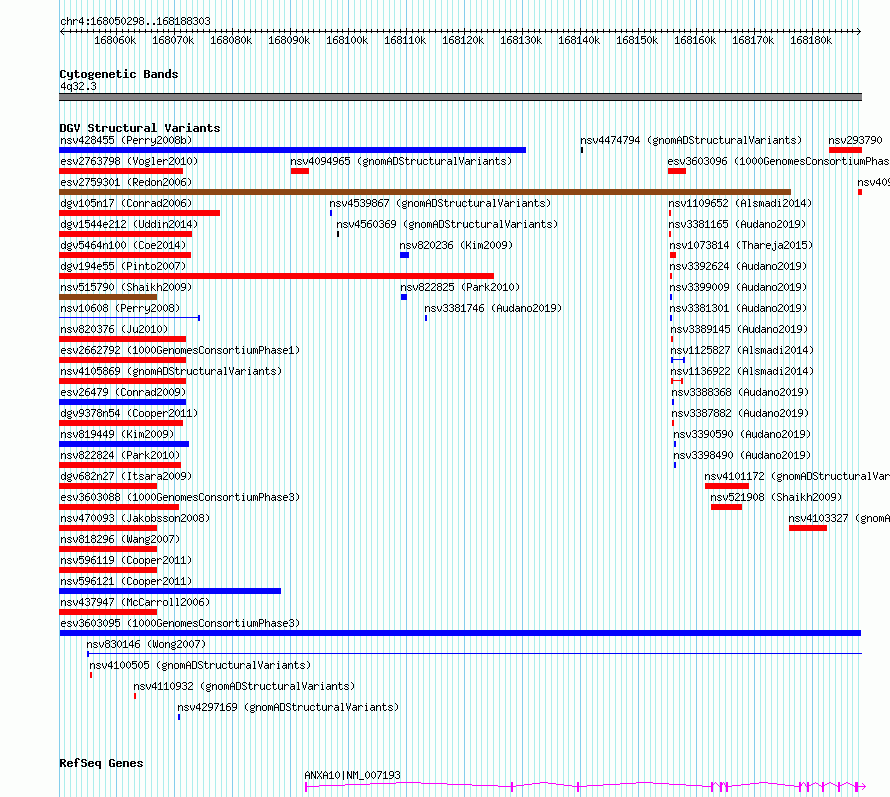
Task: Click the 168100k ruler tick label
Action: click(347, 41)
